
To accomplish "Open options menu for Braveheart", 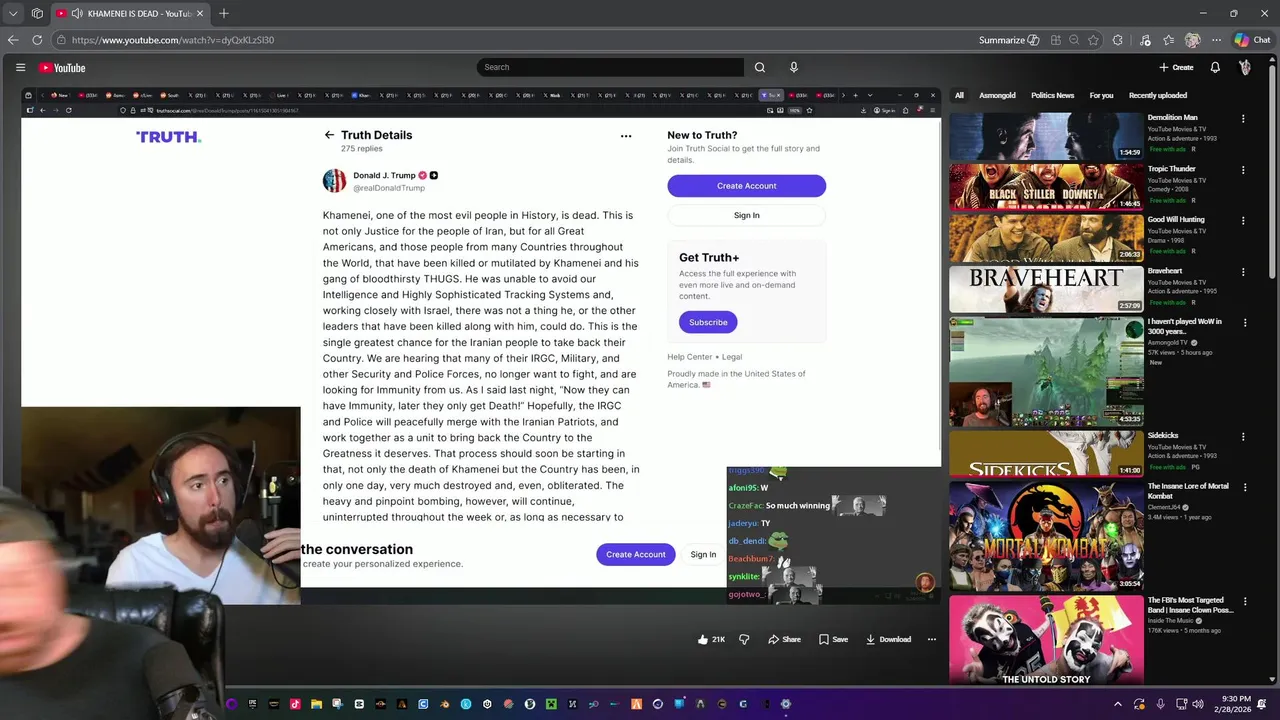I will click(x=1243, y=272).
